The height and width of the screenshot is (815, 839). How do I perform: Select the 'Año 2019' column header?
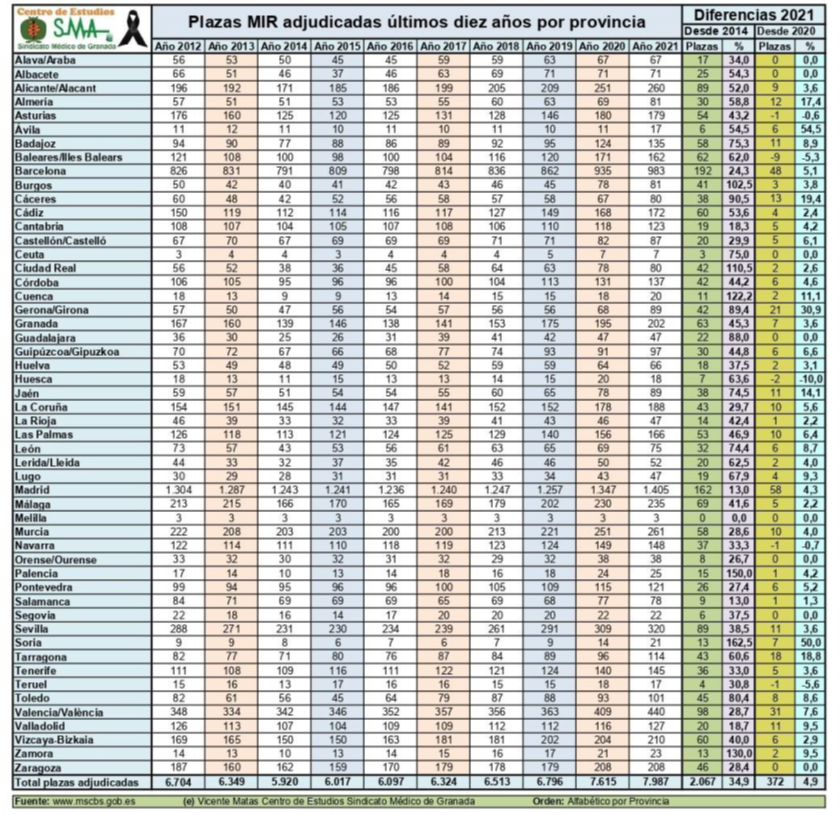point(549,47)
